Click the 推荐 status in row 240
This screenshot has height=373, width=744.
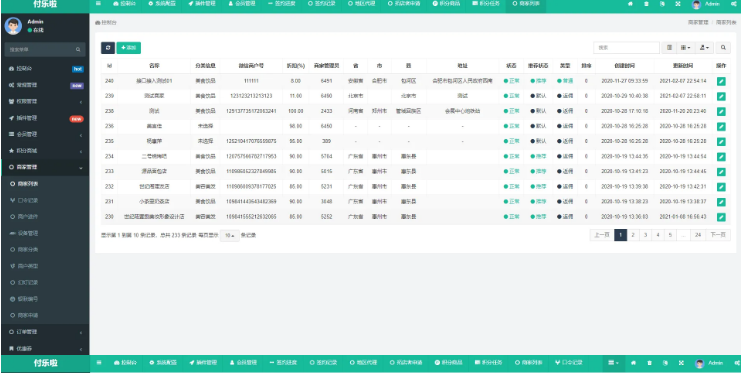coord(538,81)
